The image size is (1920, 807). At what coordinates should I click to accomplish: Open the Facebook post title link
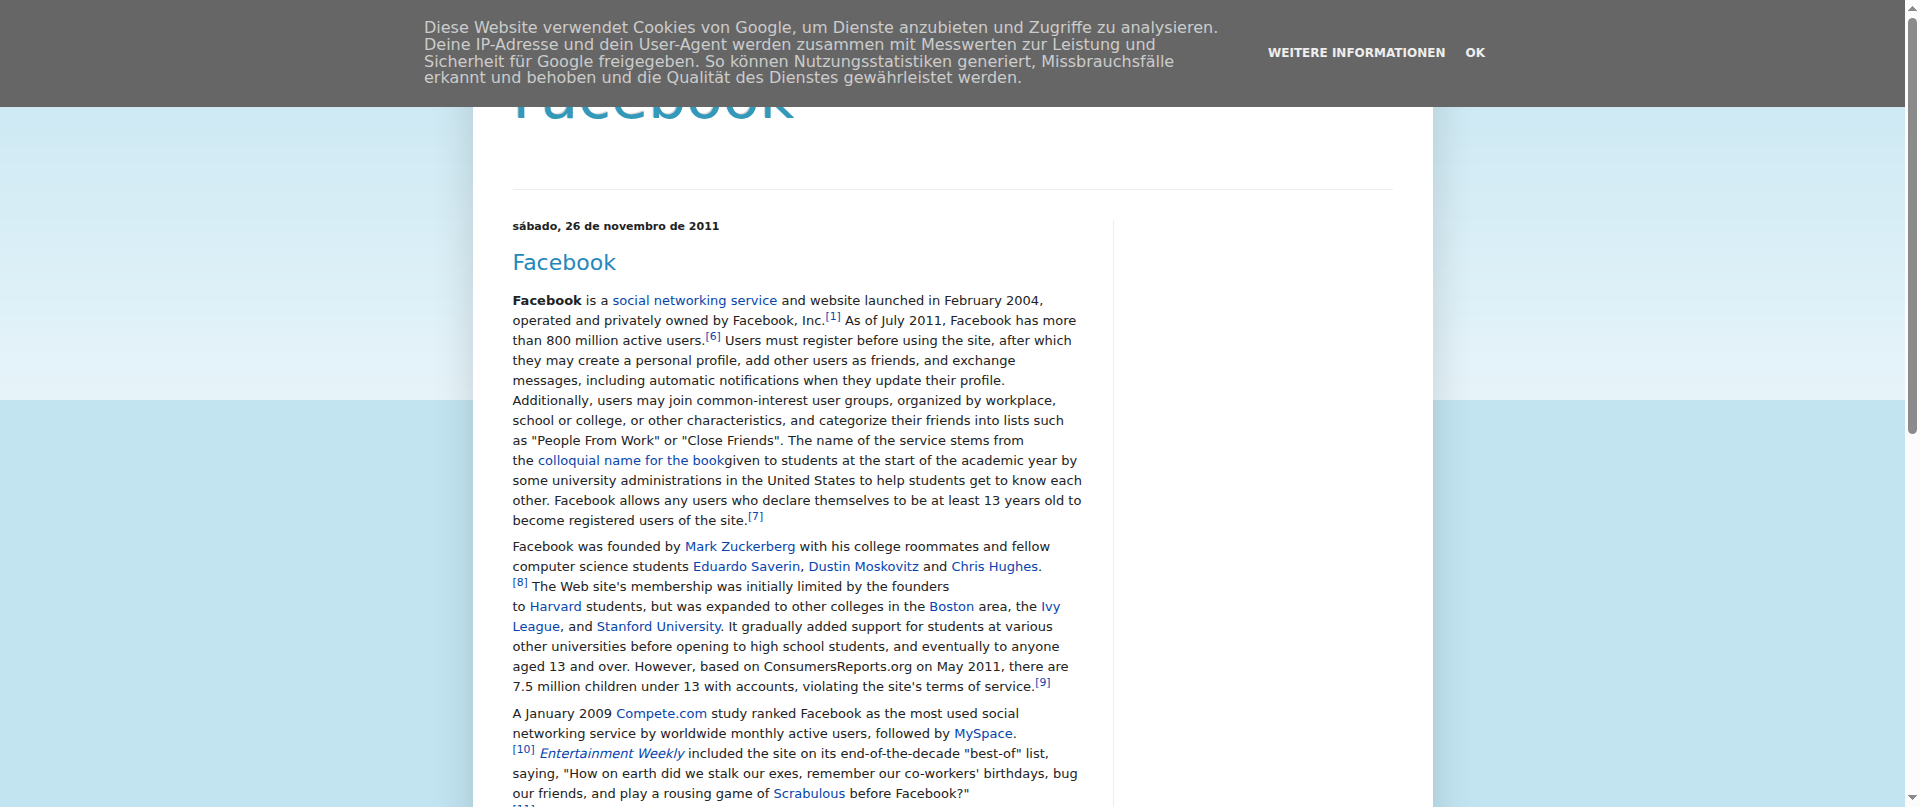(564, 263)
